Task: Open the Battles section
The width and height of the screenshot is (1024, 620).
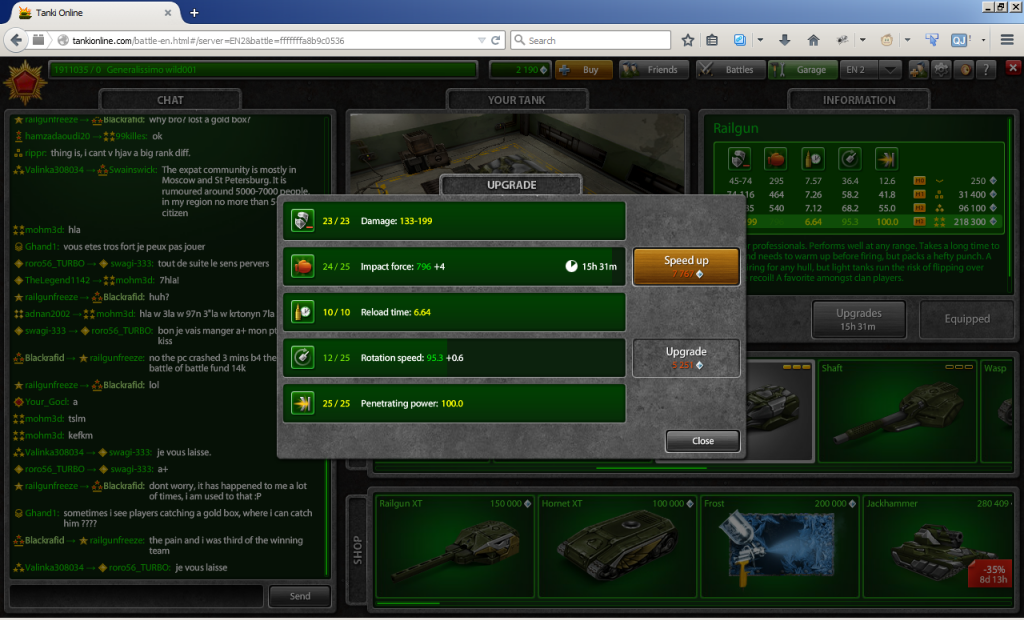Action: pos(729,70)
